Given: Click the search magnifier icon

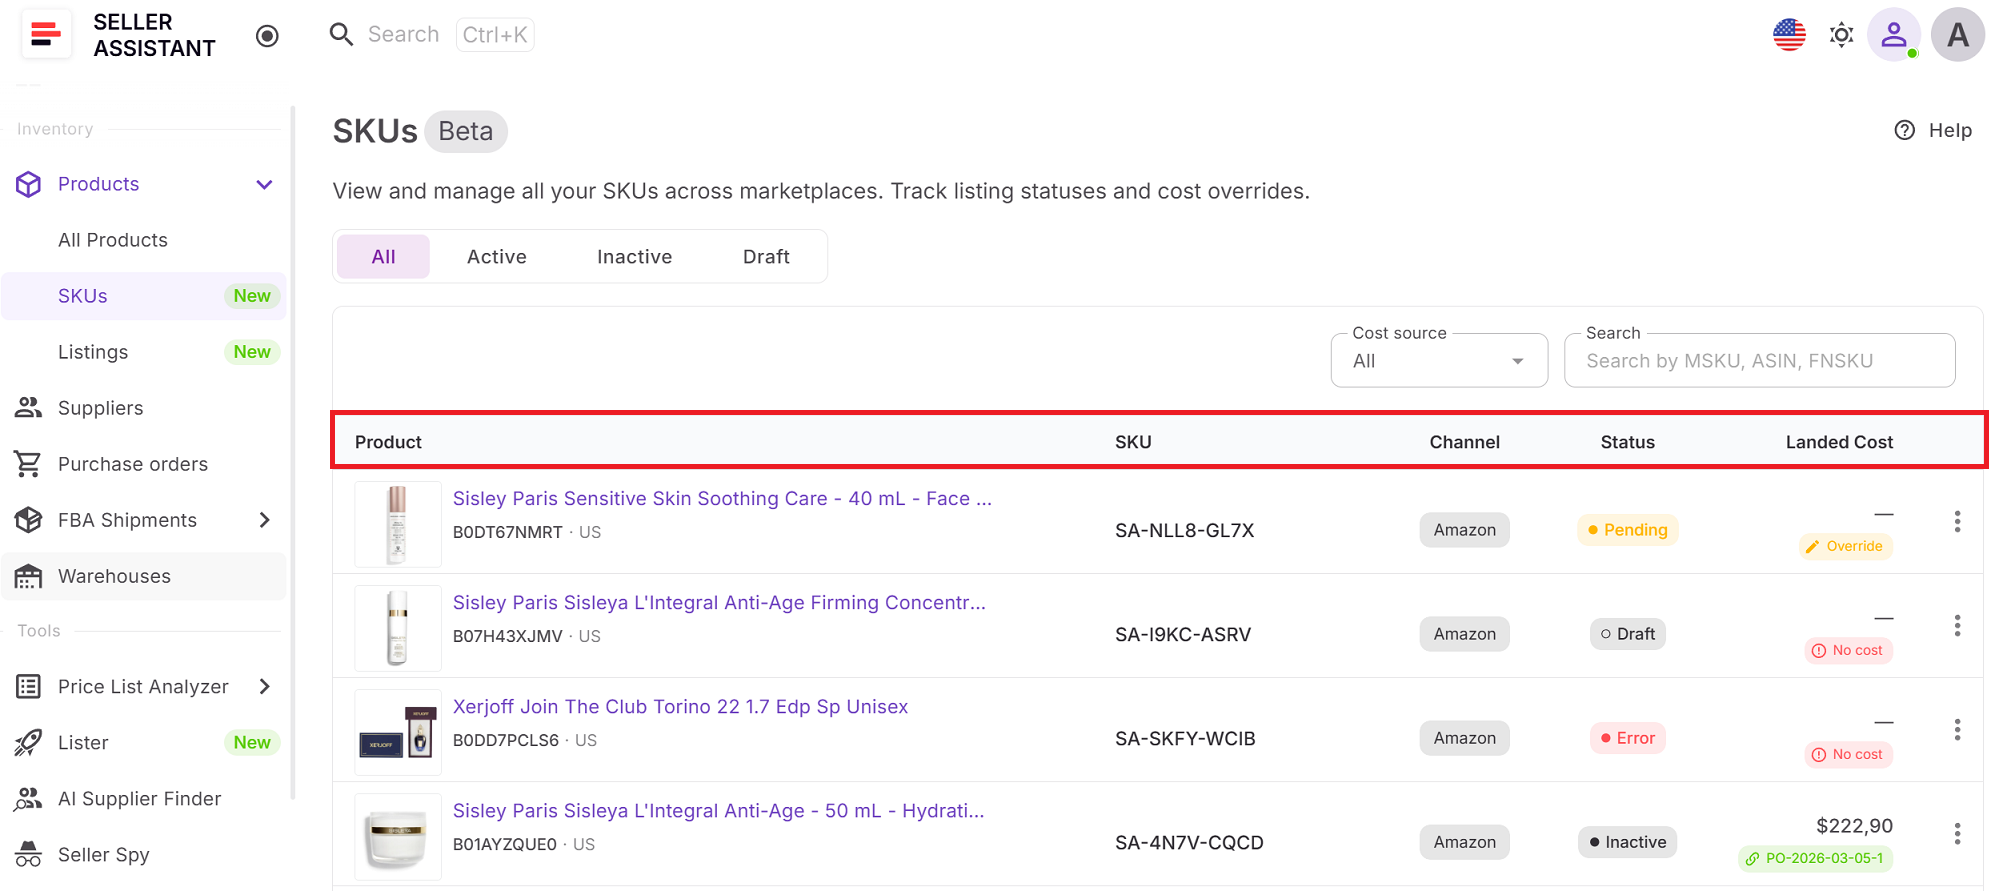Looking at the screenshot, I should point(341,35).
